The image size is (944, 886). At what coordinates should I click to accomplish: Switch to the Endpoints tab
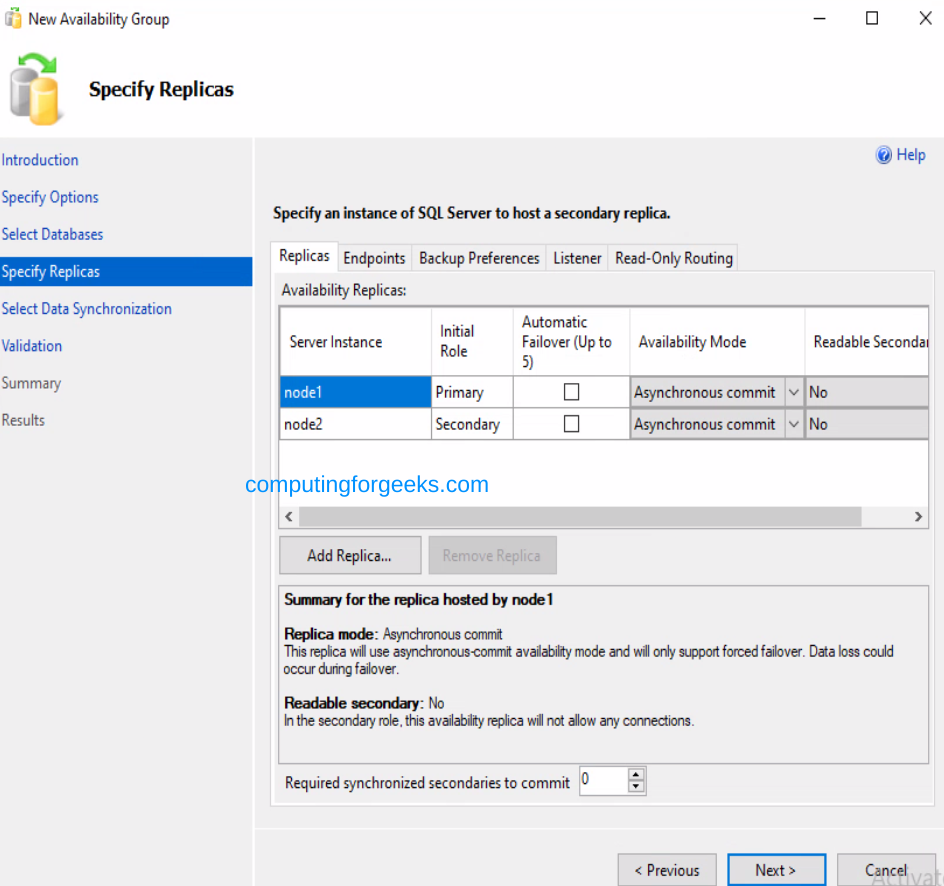(x=374, y=257)
